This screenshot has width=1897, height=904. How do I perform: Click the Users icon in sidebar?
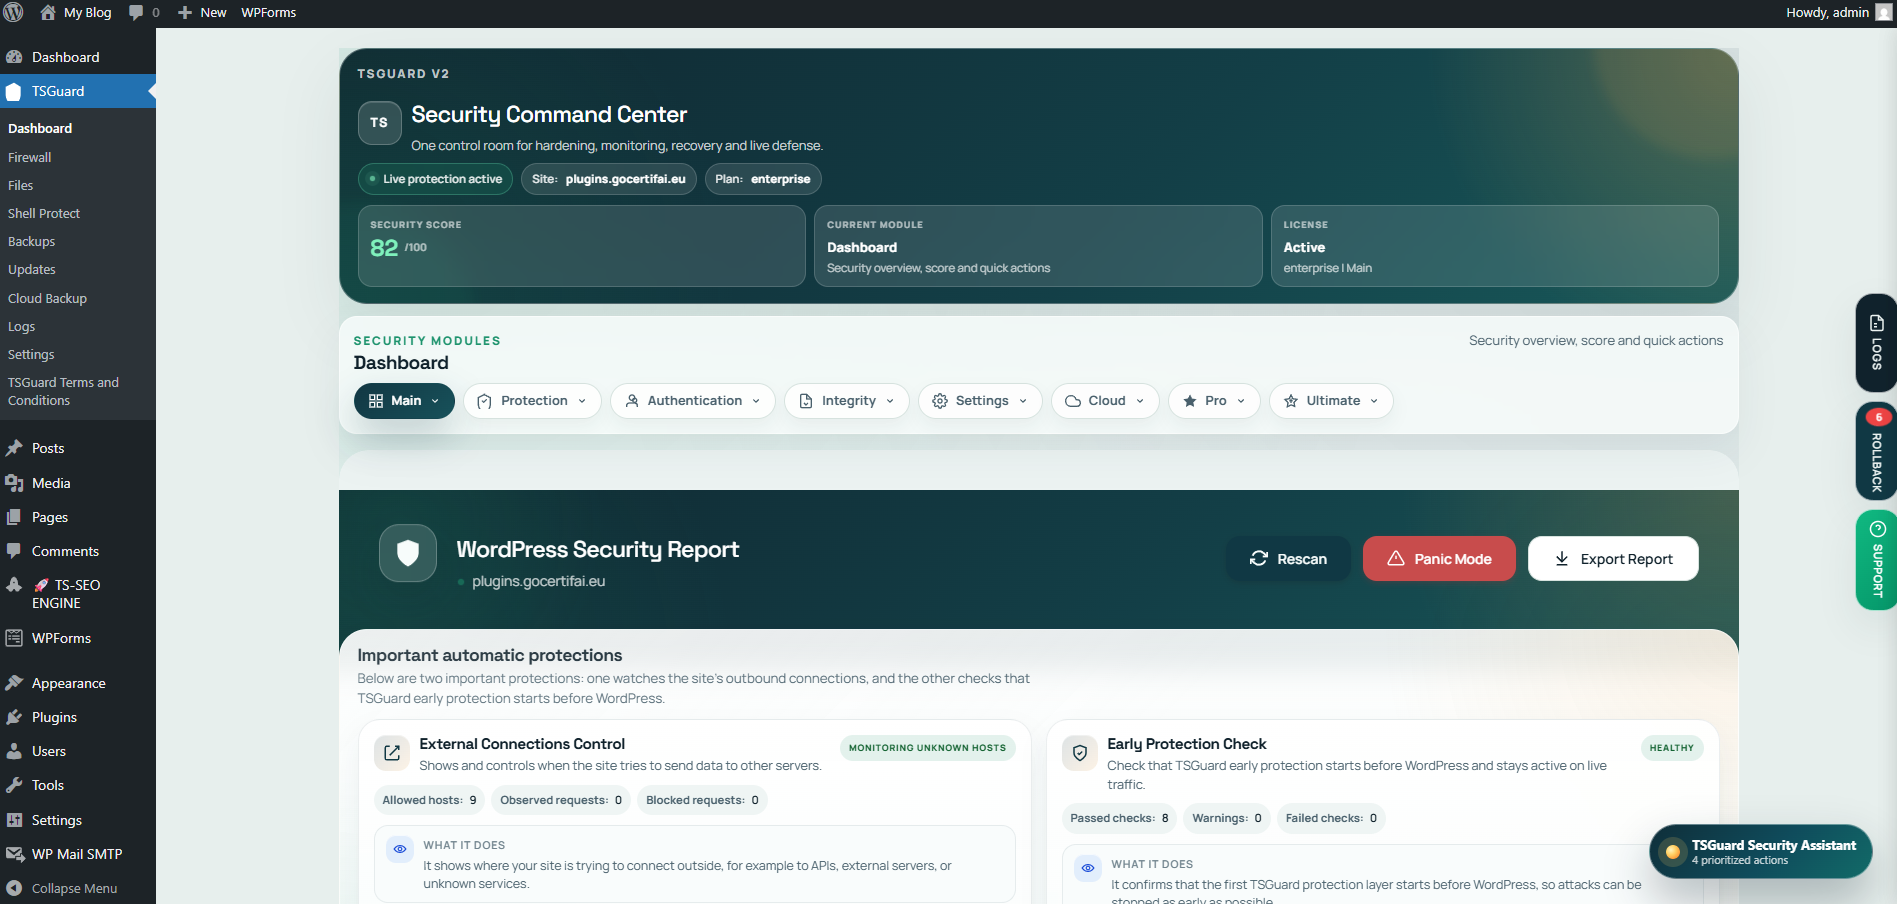[14, 751]
